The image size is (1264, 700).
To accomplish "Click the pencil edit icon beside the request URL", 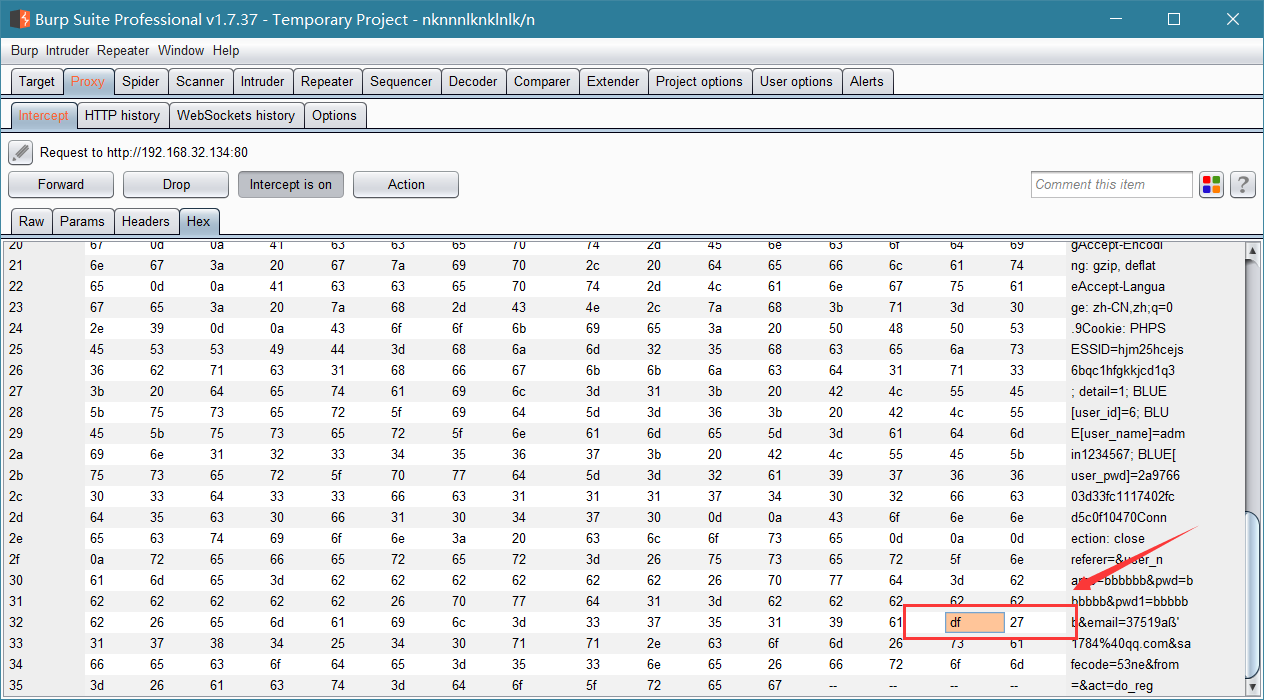I will (x=21, y=153).
